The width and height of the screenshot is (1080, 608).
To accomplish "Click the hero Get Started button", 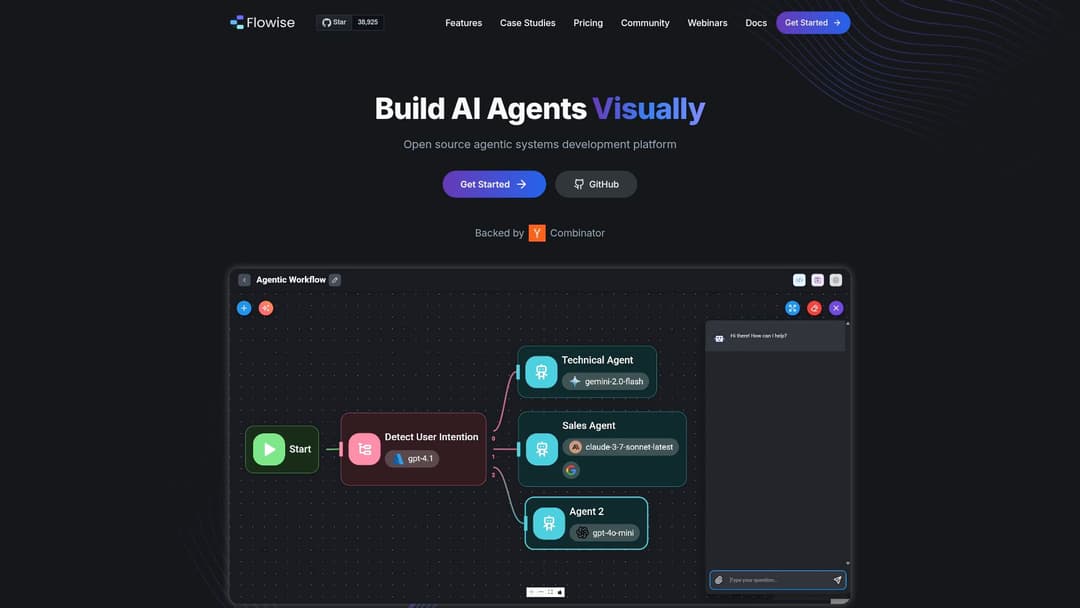I will point(494,184).
